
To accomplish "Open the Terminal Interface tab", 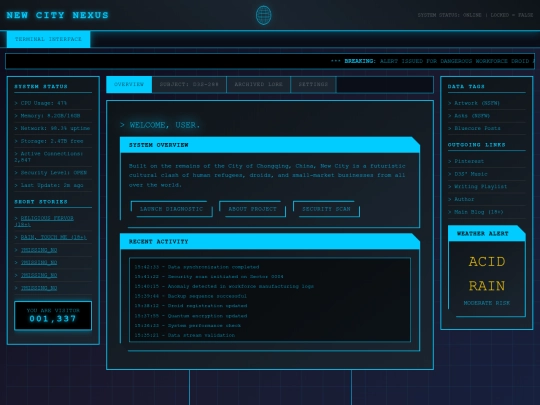I will [49, 39].
